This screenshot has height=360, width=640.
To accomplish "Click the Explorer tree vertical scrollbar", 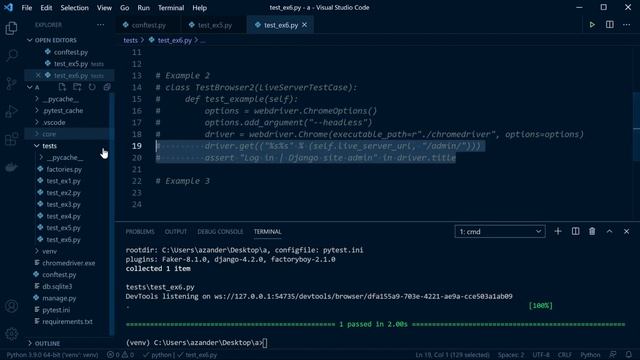I will tap(112, 214).
